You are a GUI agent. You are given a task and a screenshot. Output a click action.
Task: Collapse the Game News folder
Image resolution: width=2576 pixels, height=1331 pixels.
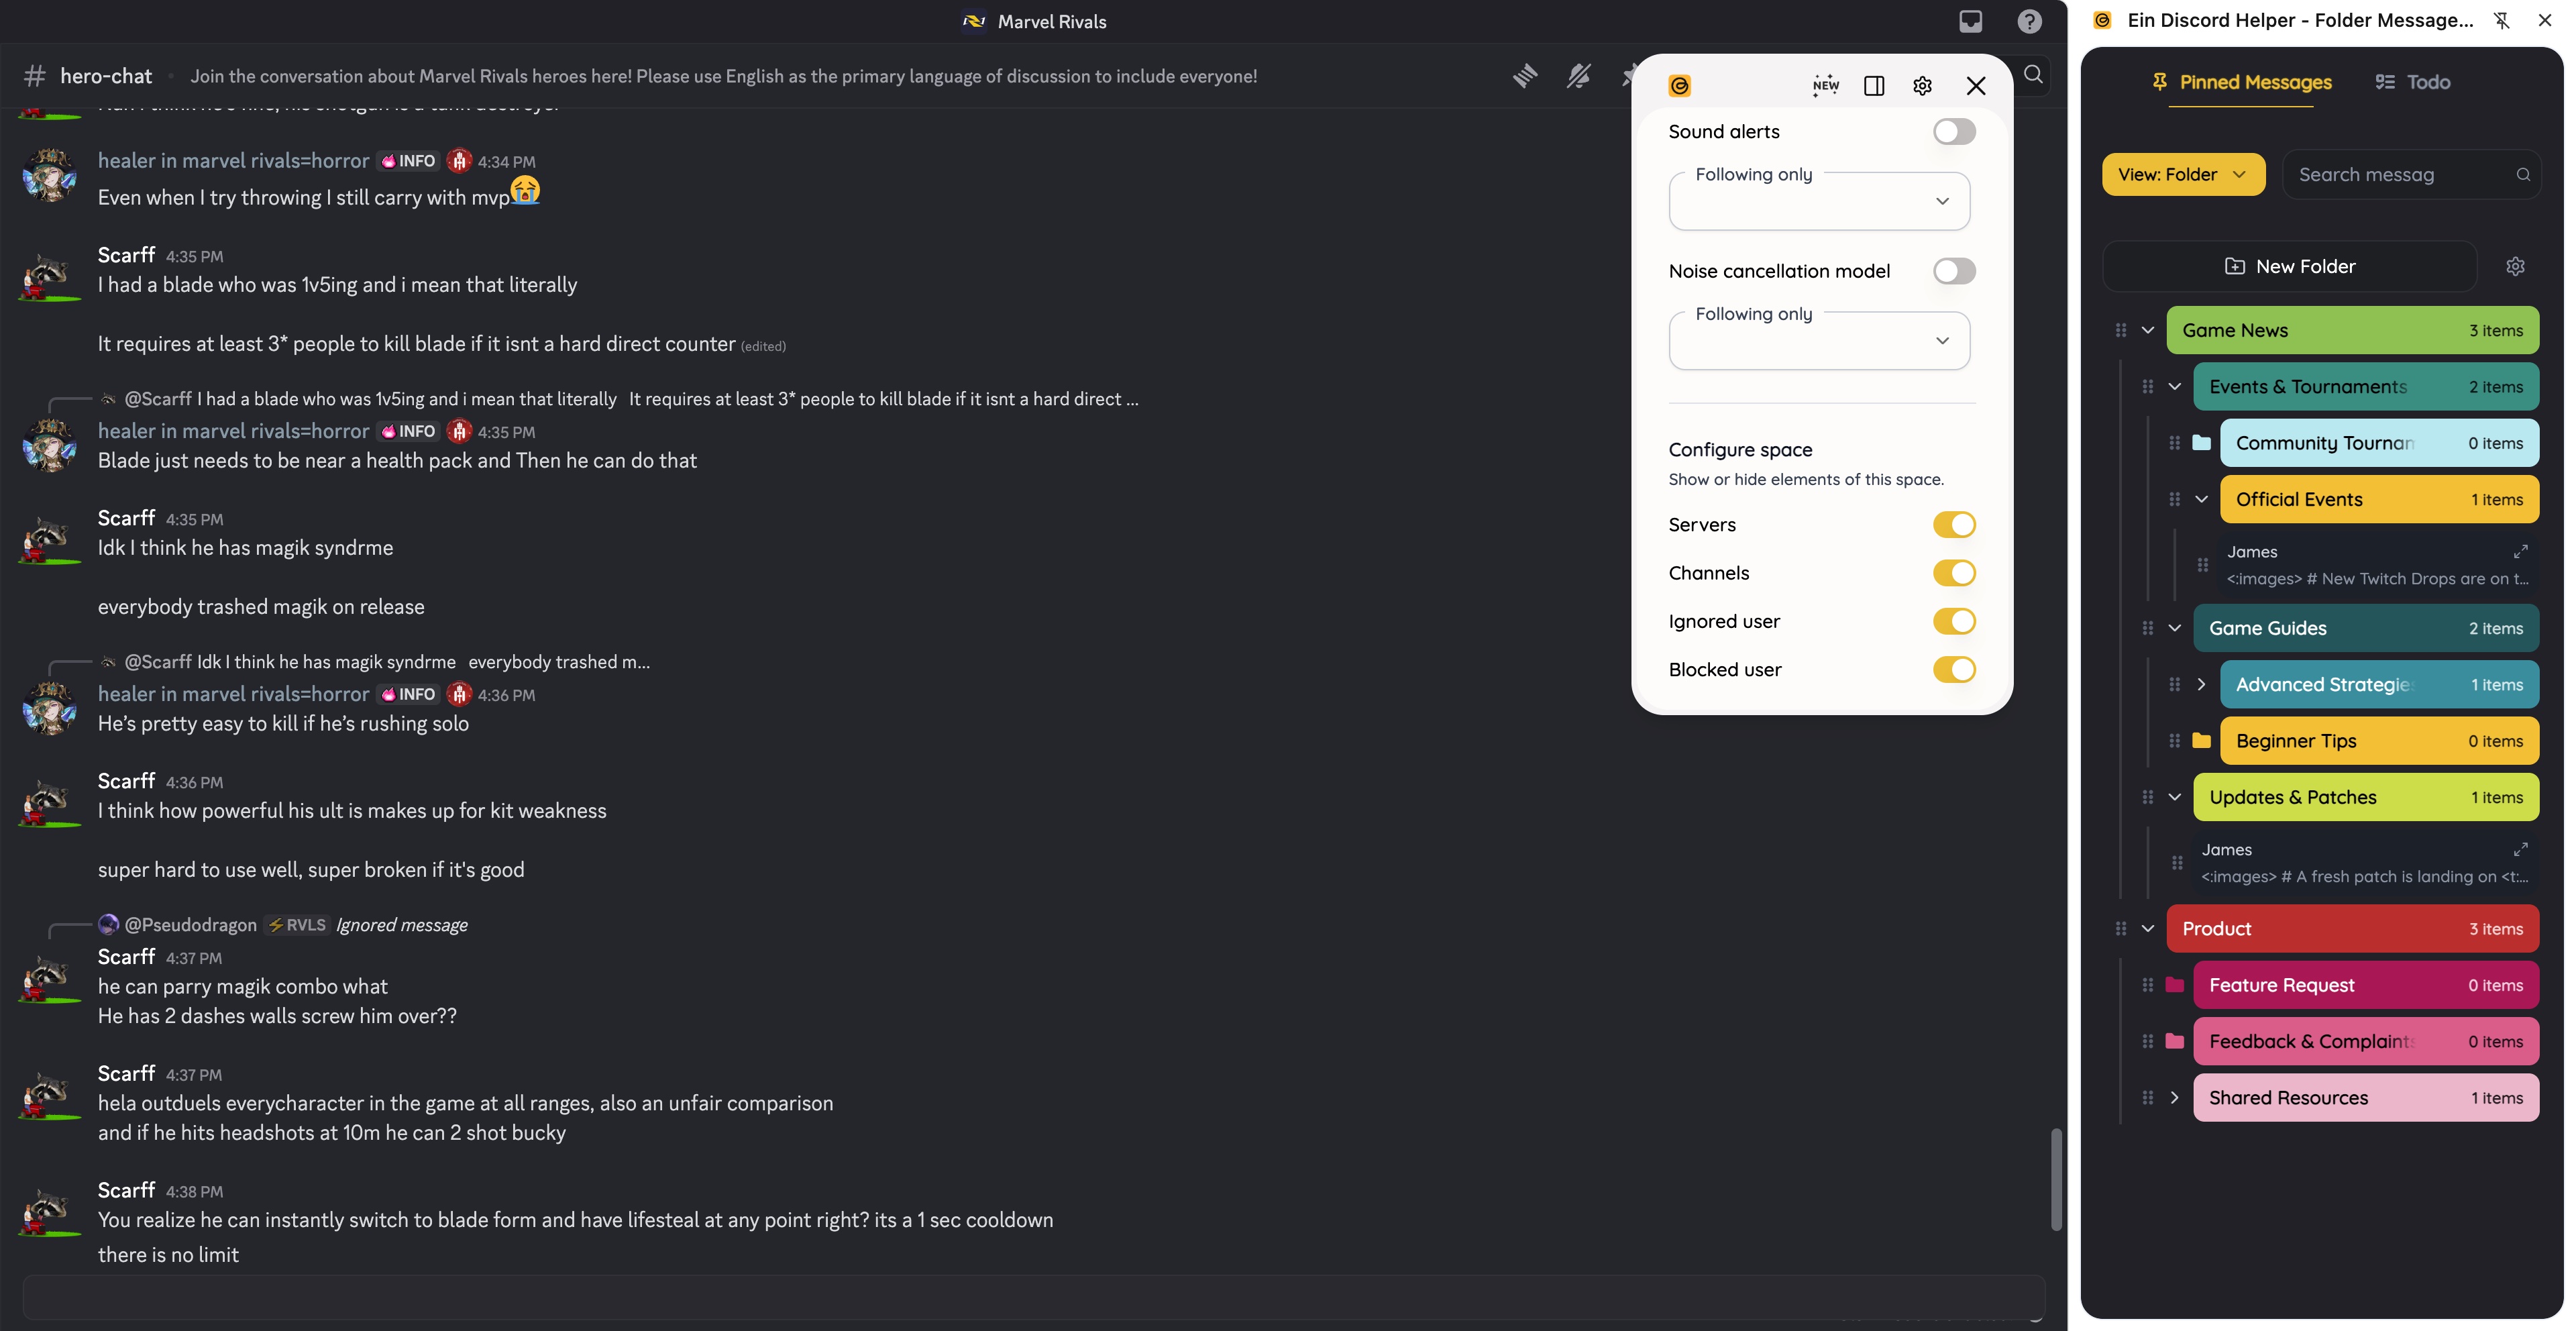coord(2148,331)
